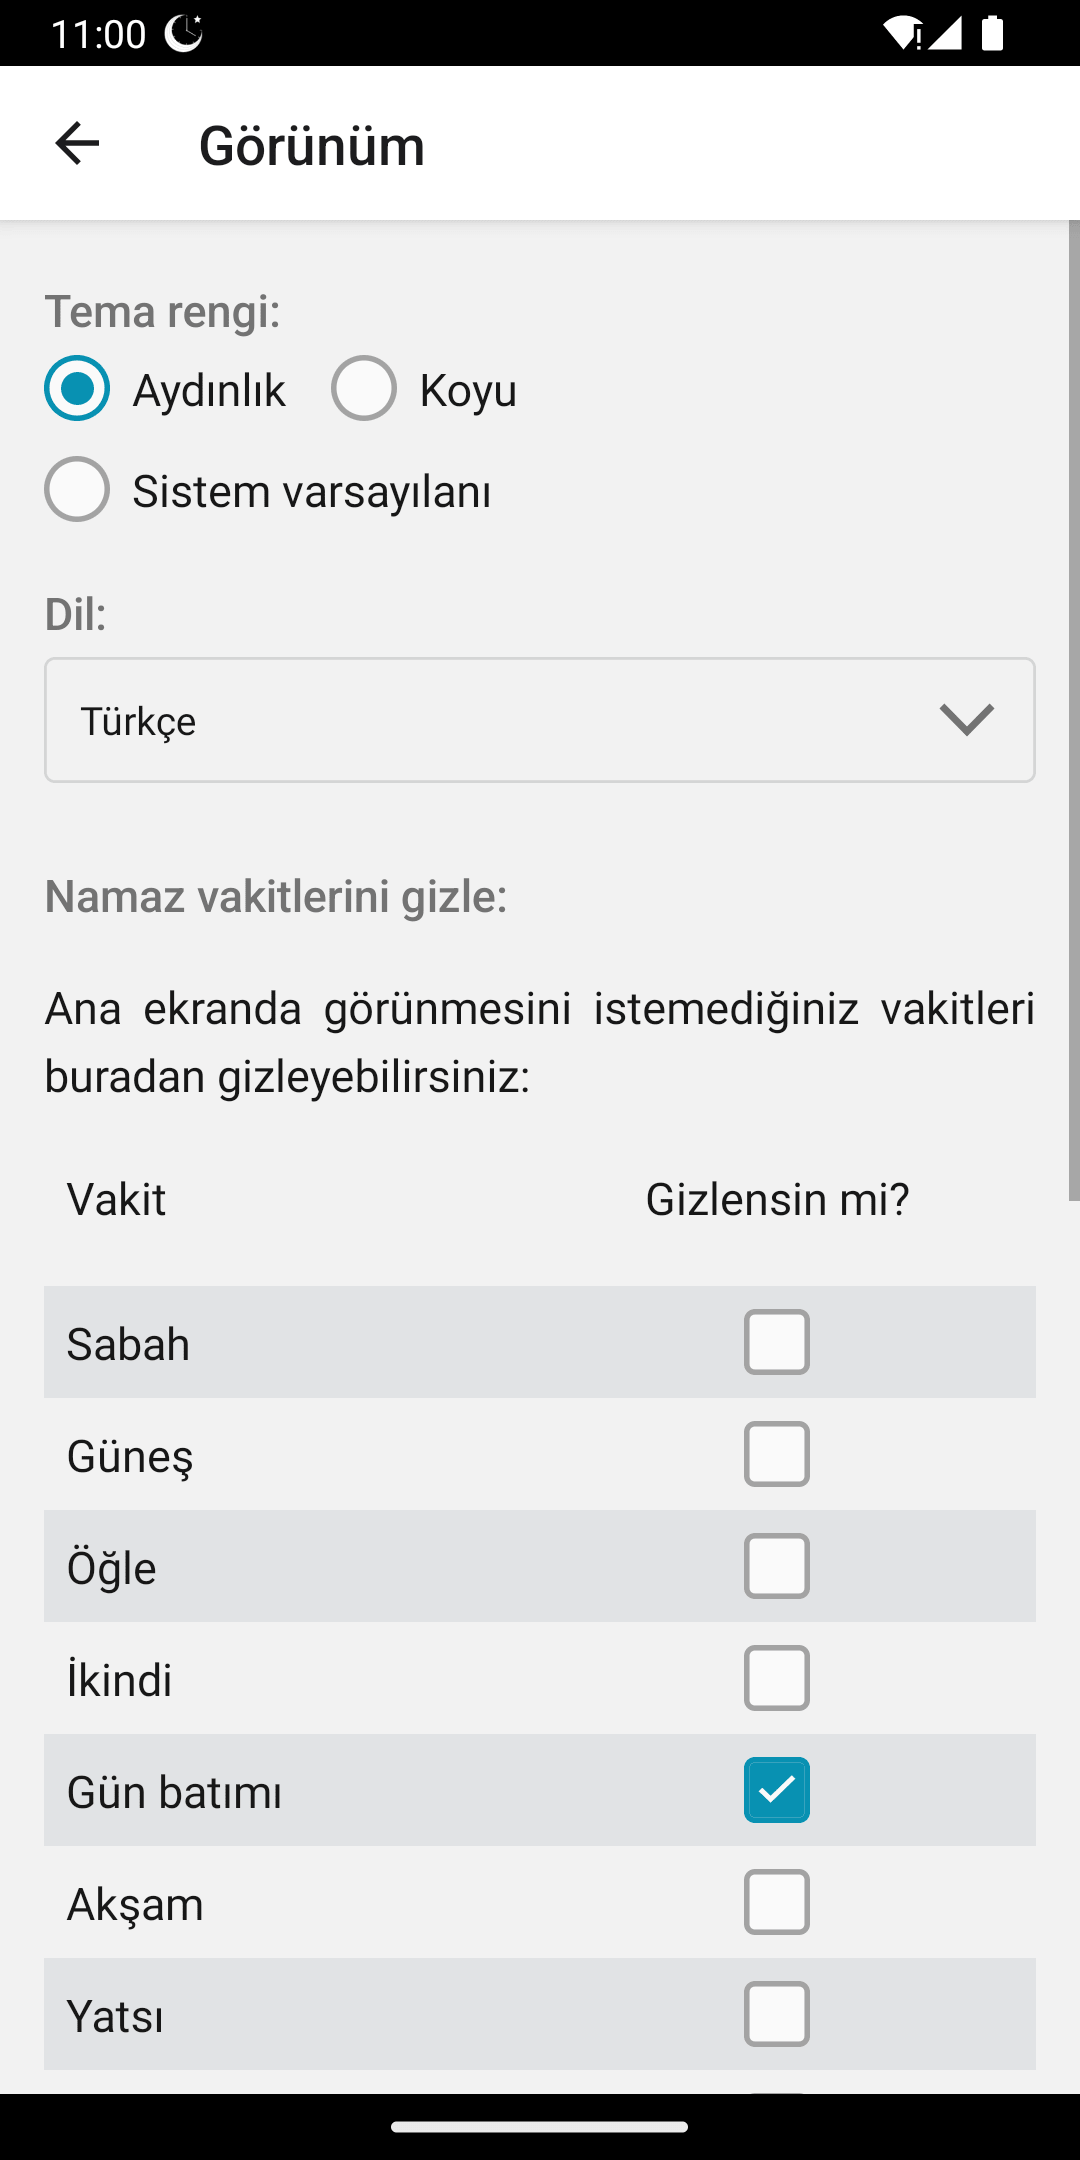Toggle the Öğle hide checkbox
The height and width of the screenshot is (2160, 1080).
click(x=776, y=1566)
